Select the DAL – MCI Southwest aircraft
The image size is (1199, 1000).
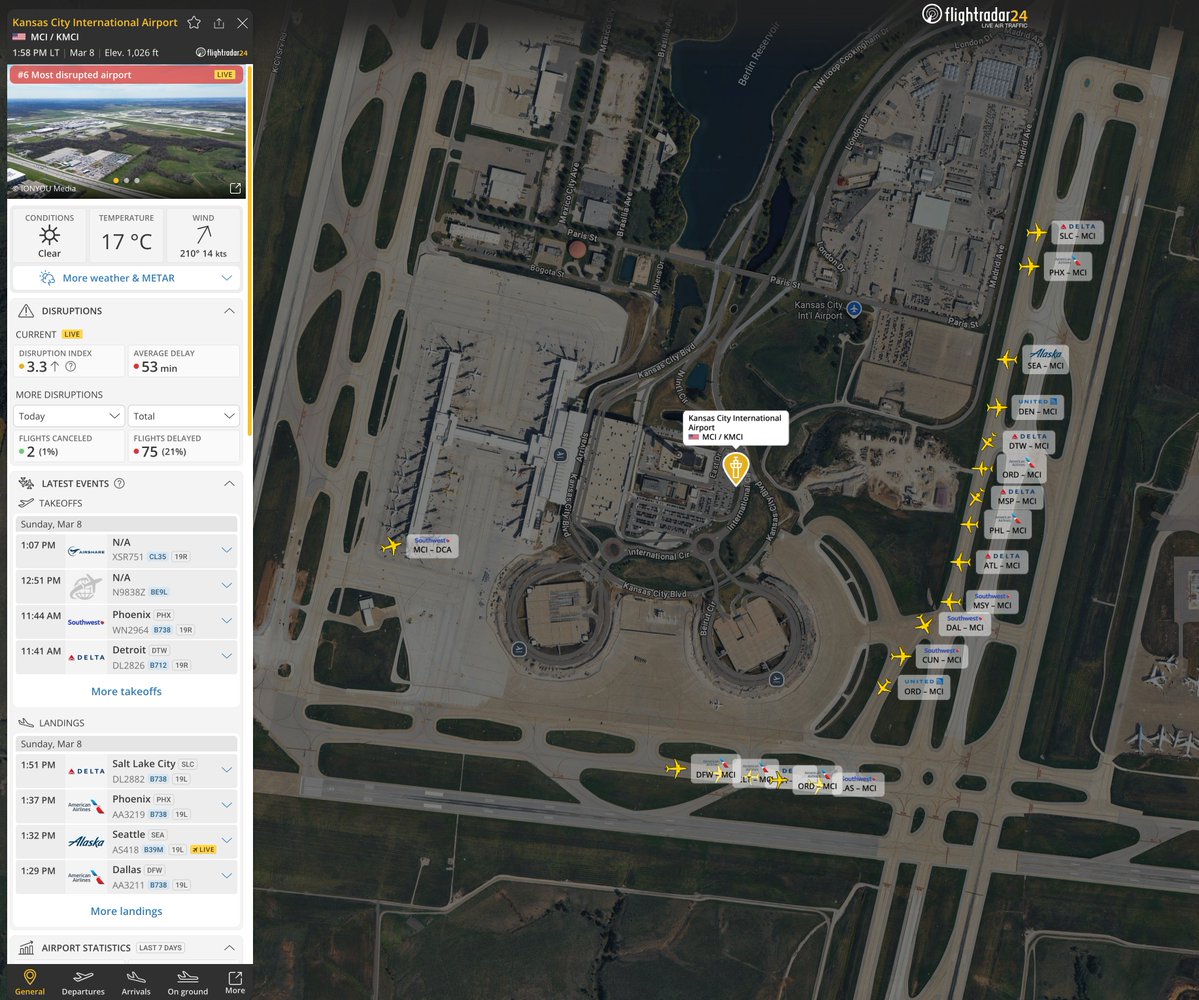tap(924, 624)
